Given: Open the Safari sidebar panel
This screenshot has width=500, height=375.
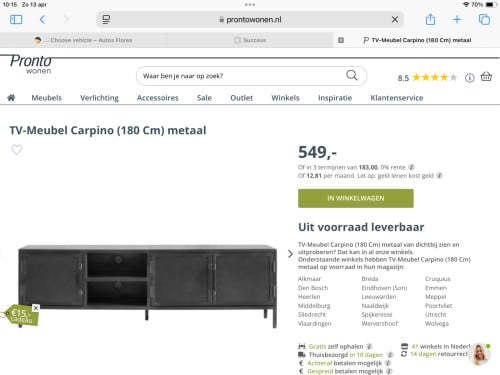Looking at the screenshot, I should click(16, 20).
